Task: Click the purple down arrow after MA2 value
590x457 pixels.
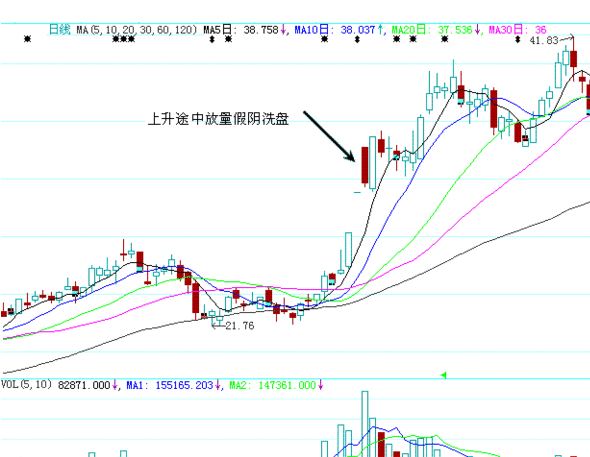Action: coord(321,385)
